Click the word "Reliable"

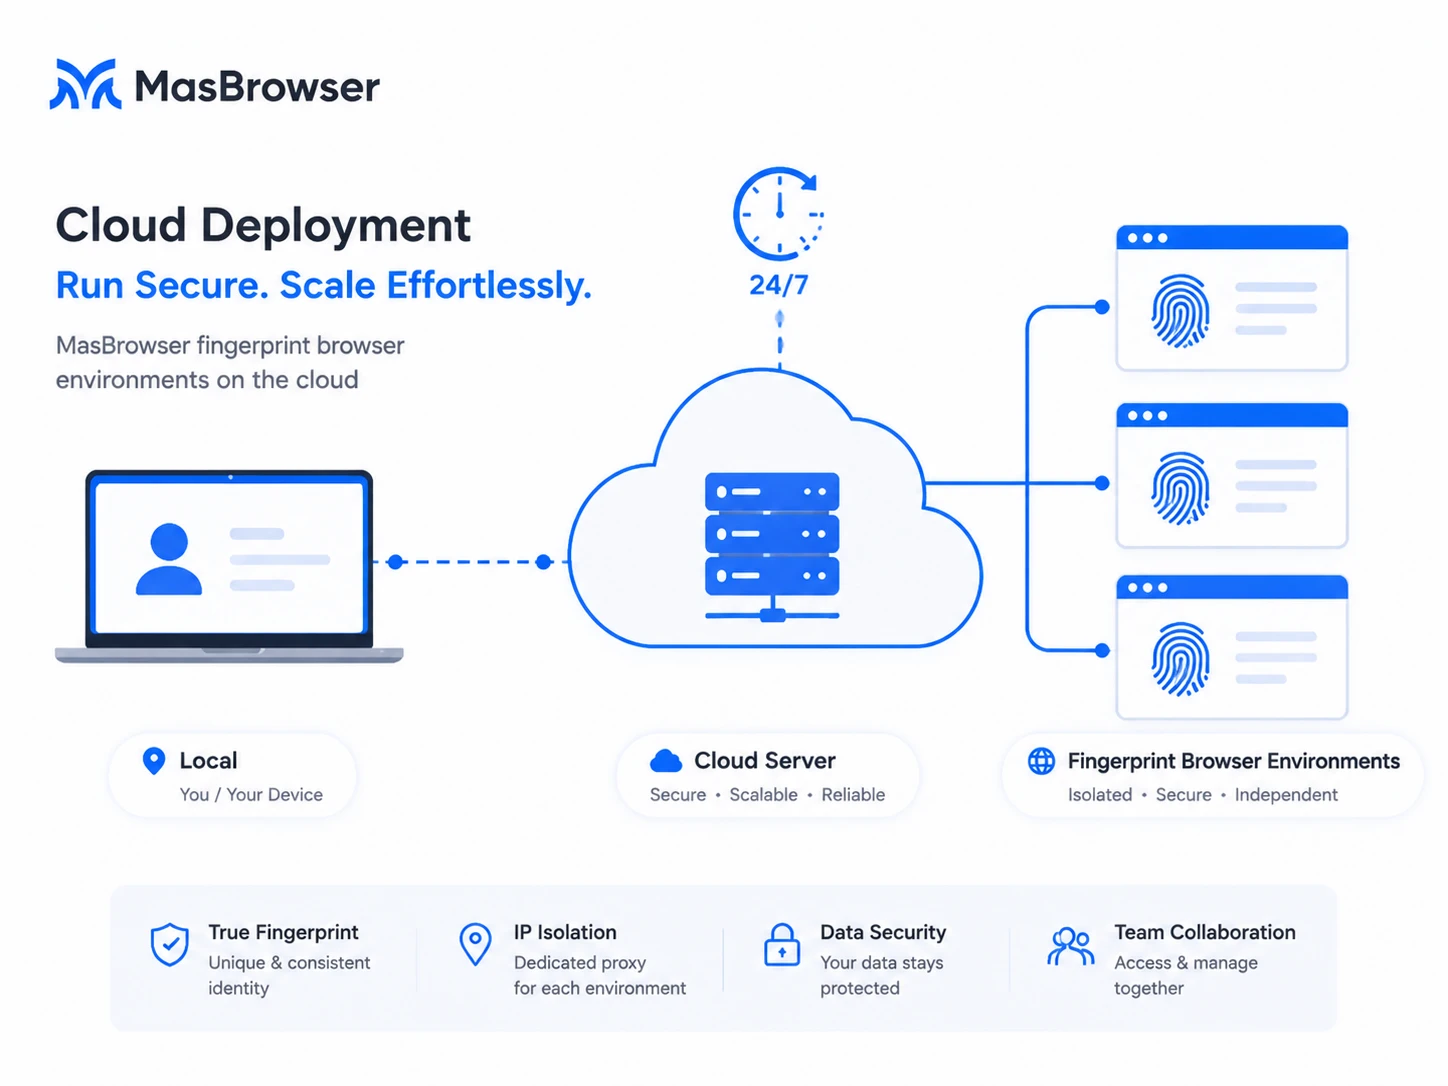[x=853, y=795]
